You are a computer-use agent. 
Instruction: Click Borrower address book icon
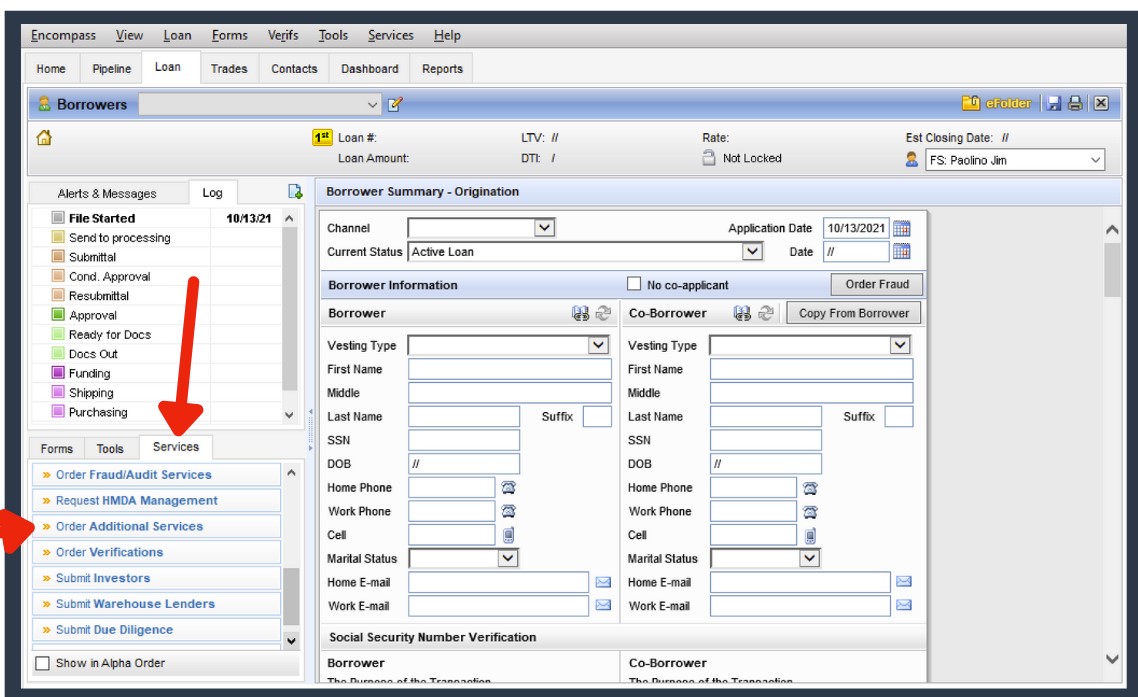tap(580, 313)
